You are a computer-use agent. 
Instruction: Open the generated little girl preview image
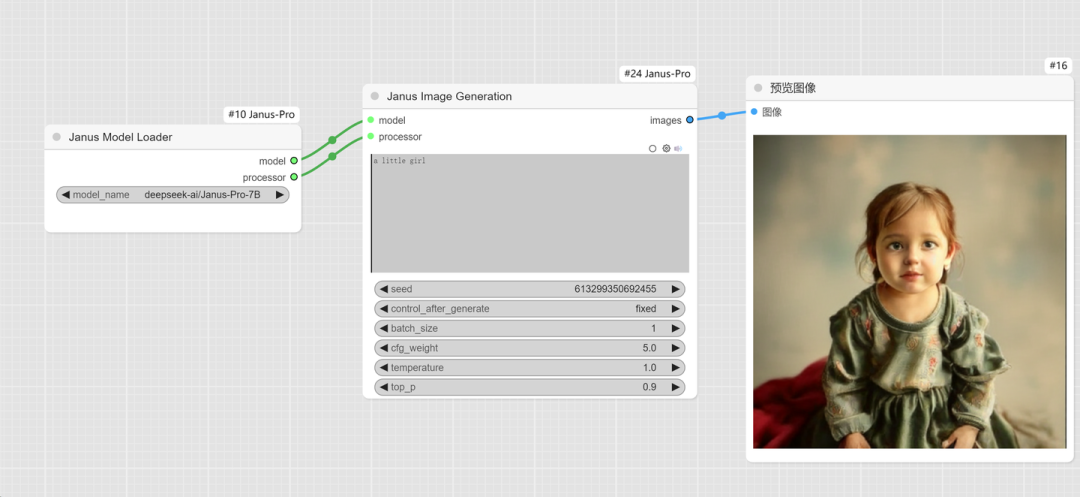pyautogui.click(x=909, y=291)
